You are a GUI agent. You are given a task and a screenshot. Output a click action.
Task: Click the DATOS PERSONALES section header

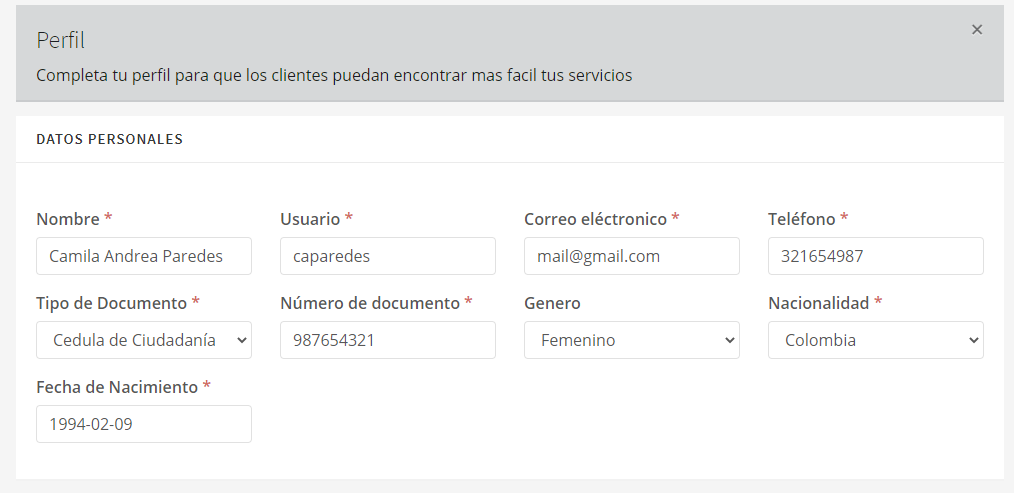point(109,140)
